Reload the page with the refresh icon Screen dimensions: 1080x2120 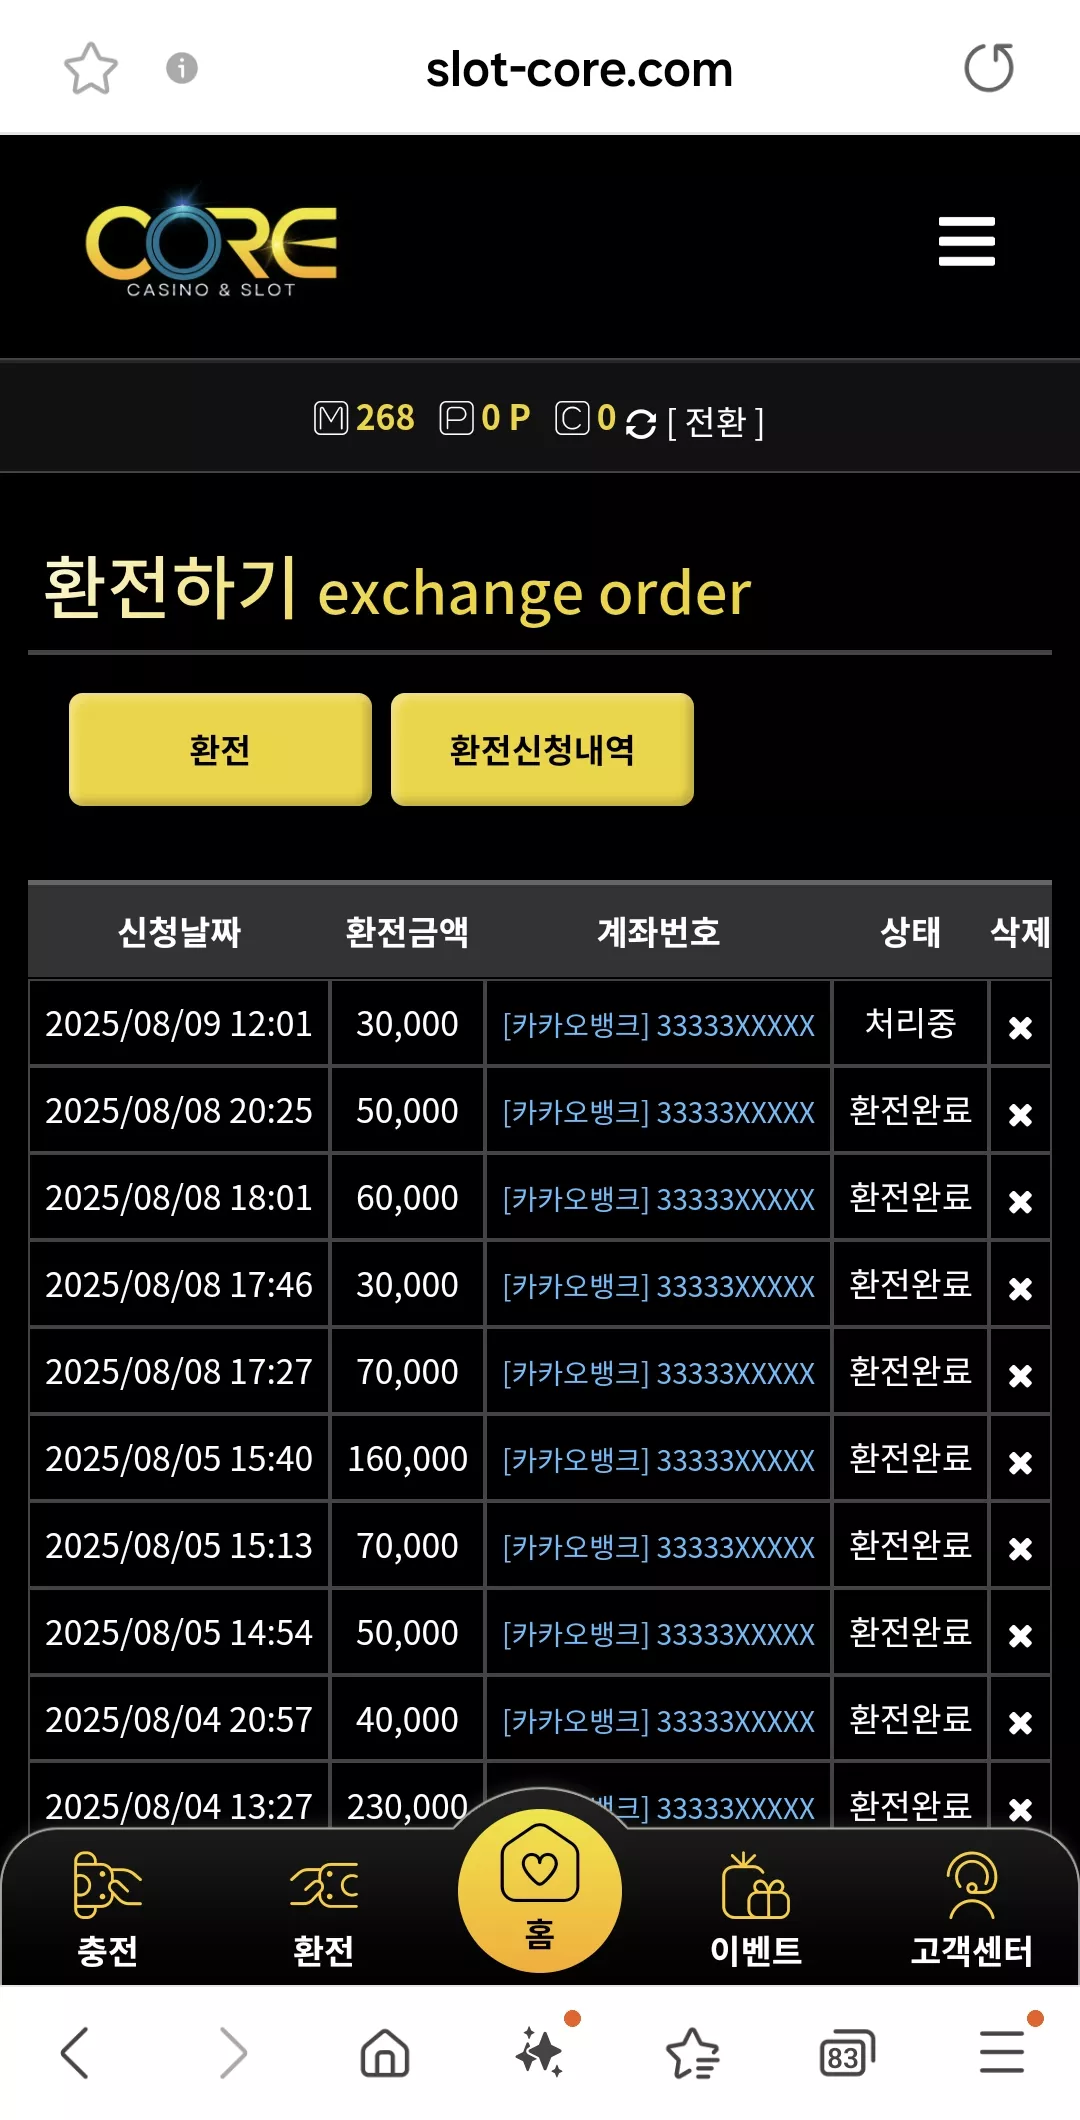coord(989,68)
